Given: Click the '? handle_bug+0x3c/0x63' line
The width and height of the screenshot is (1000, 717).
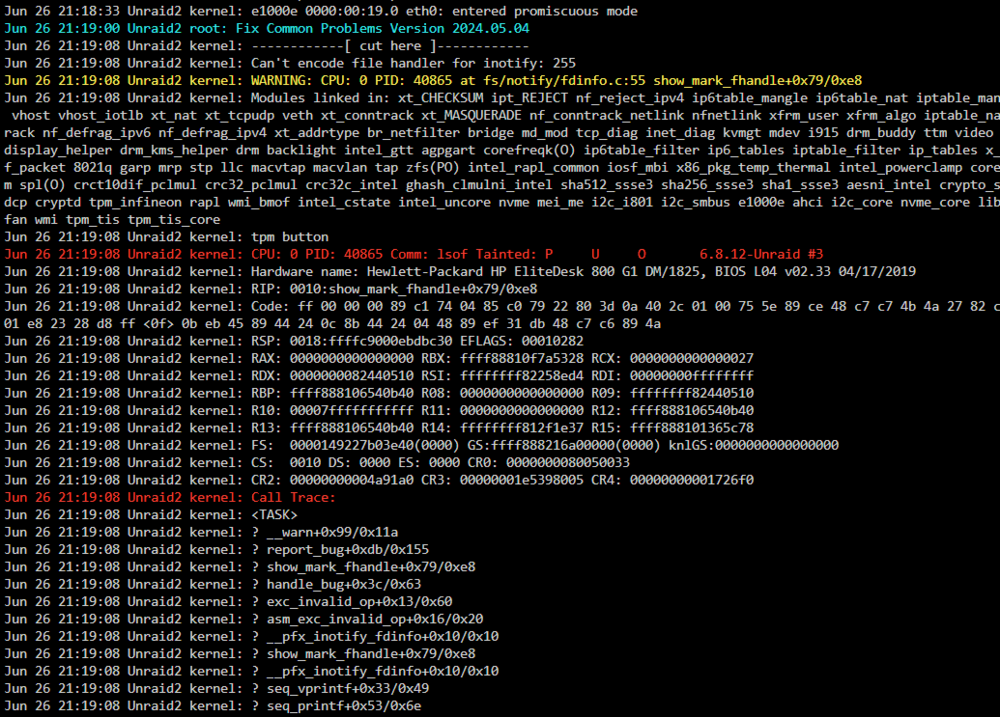Looking at the screenshot, I should [x=212, y=584].
